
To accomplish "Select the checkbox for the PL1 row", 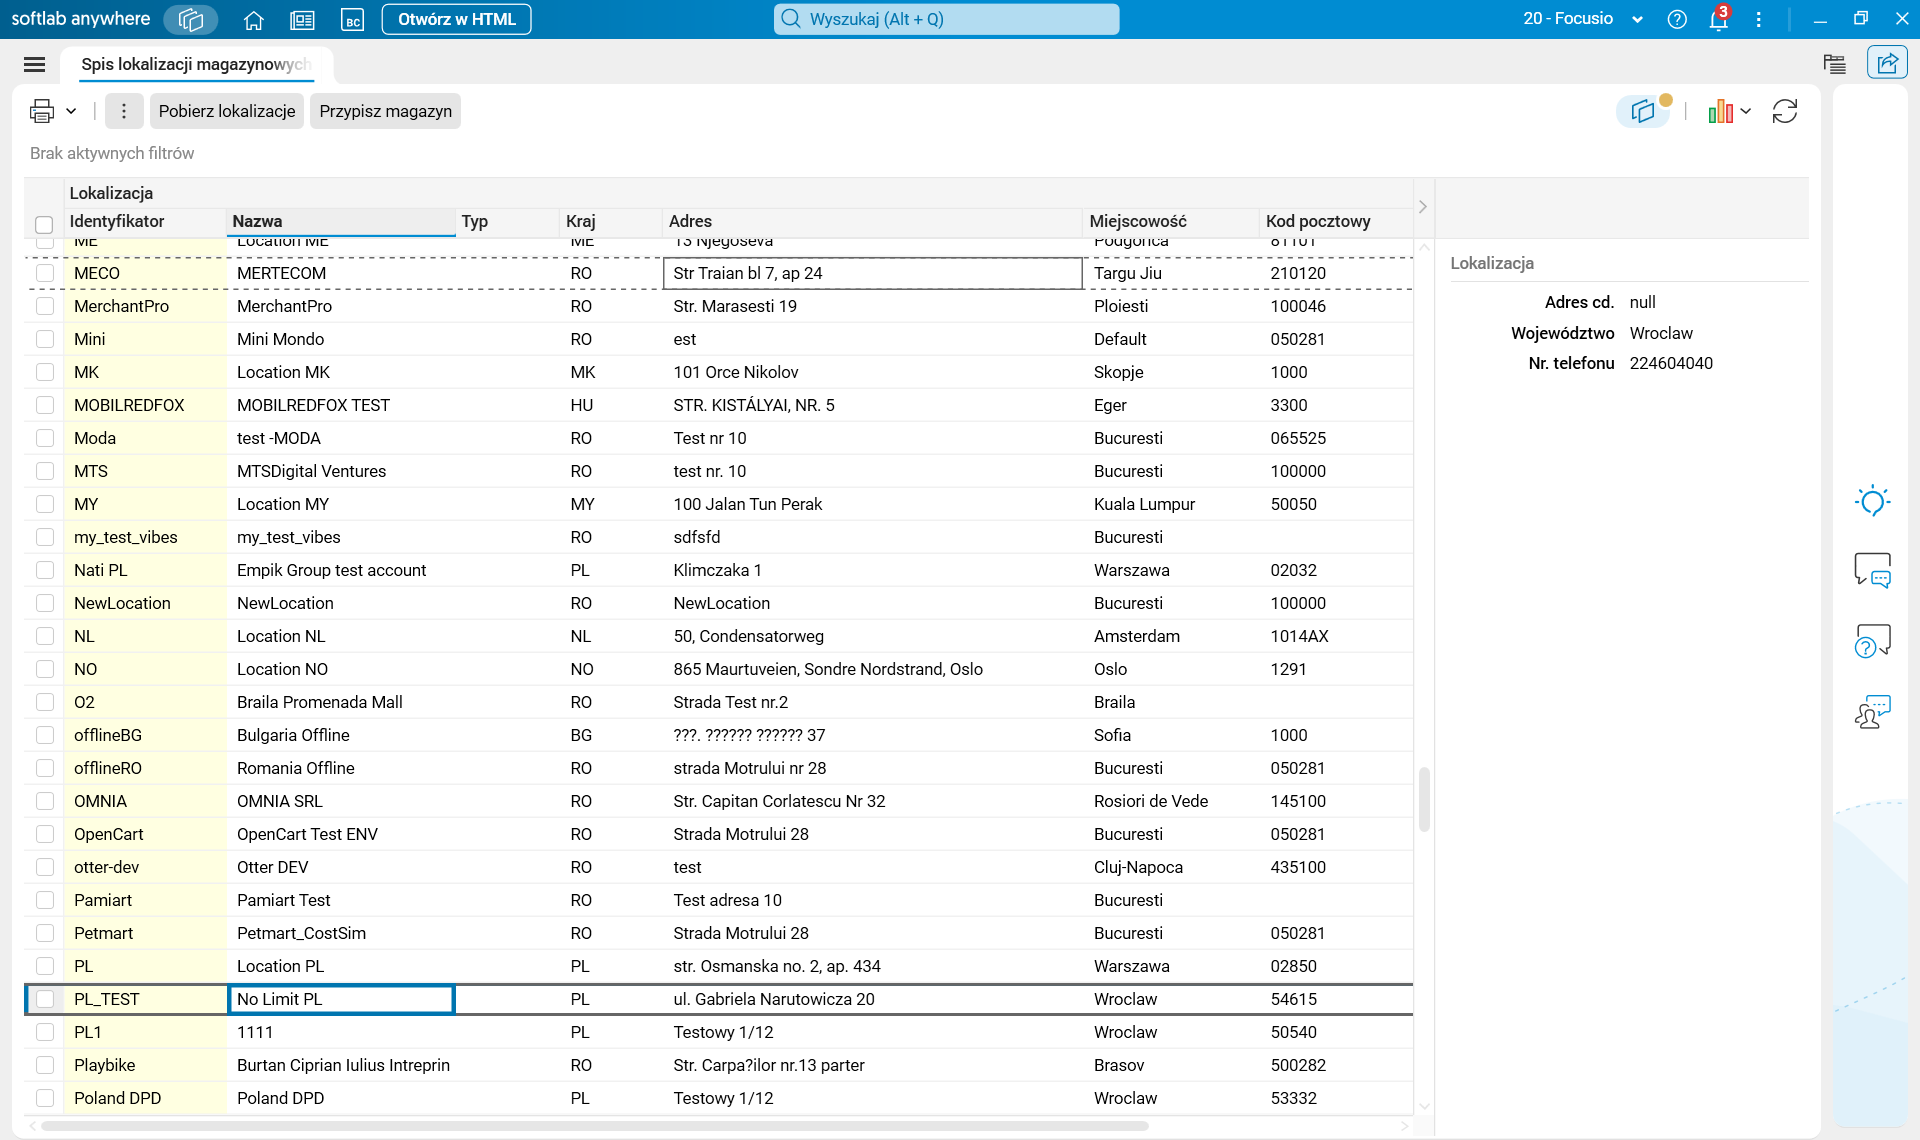I will (x=45, y=1032).
